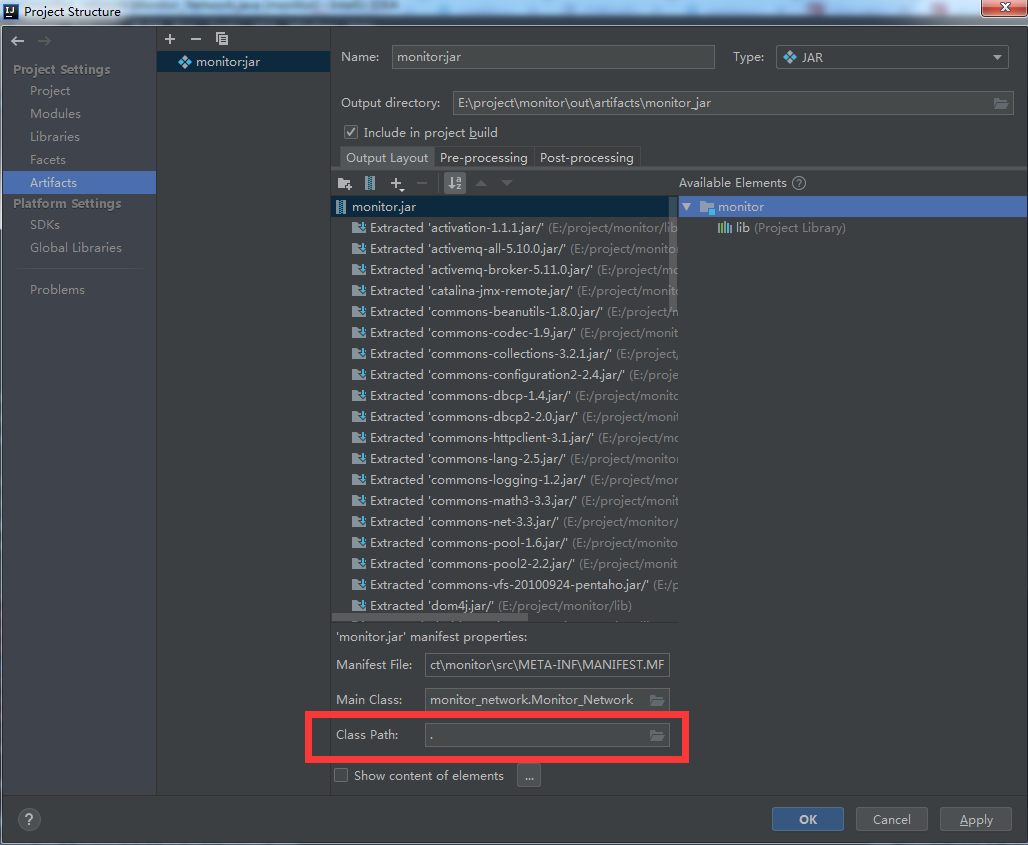Select Extracted 'commons-collections-3.2.1.jar/' entry
Image resolution: width=1028 pixels, height=845 pixels.
(x=514, y=353)
